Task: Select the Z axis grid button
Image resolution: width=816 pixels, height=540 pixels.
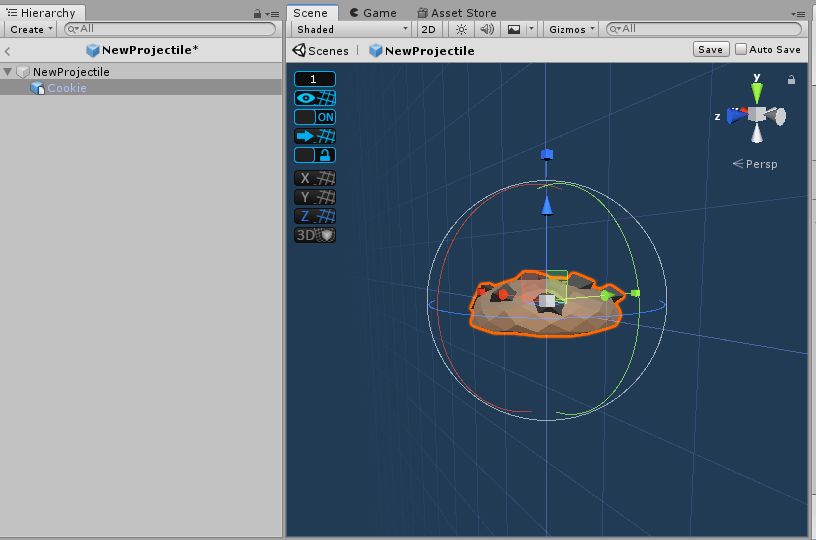Action: click(315, 216)
